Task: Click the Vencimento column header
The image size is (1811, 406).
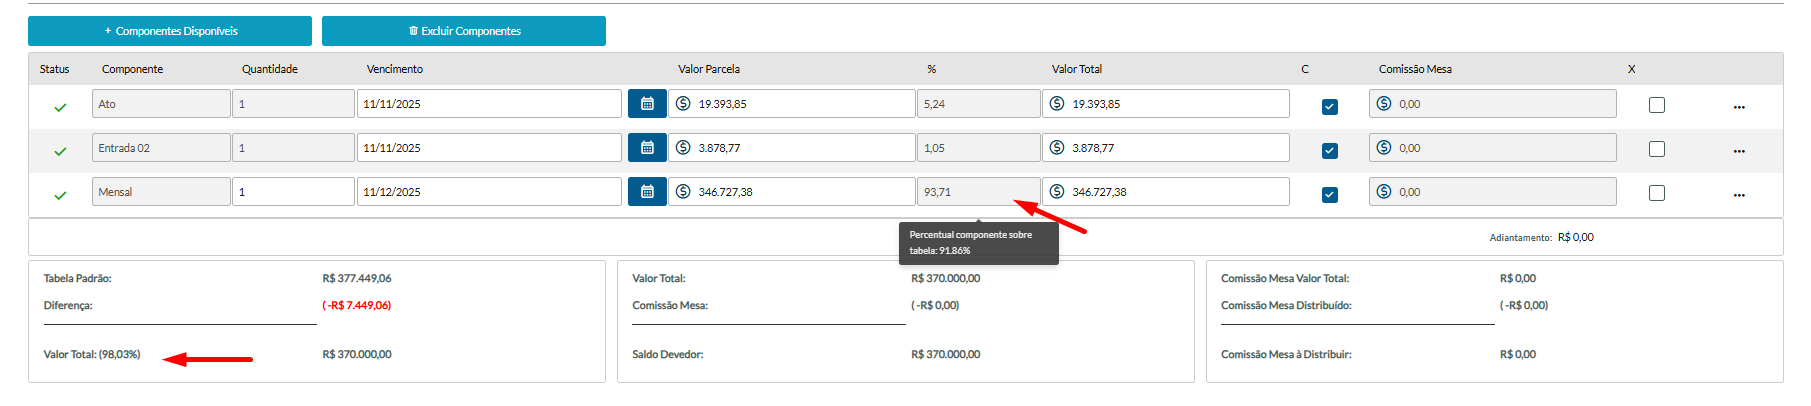Action: click(x=395, y=69)
